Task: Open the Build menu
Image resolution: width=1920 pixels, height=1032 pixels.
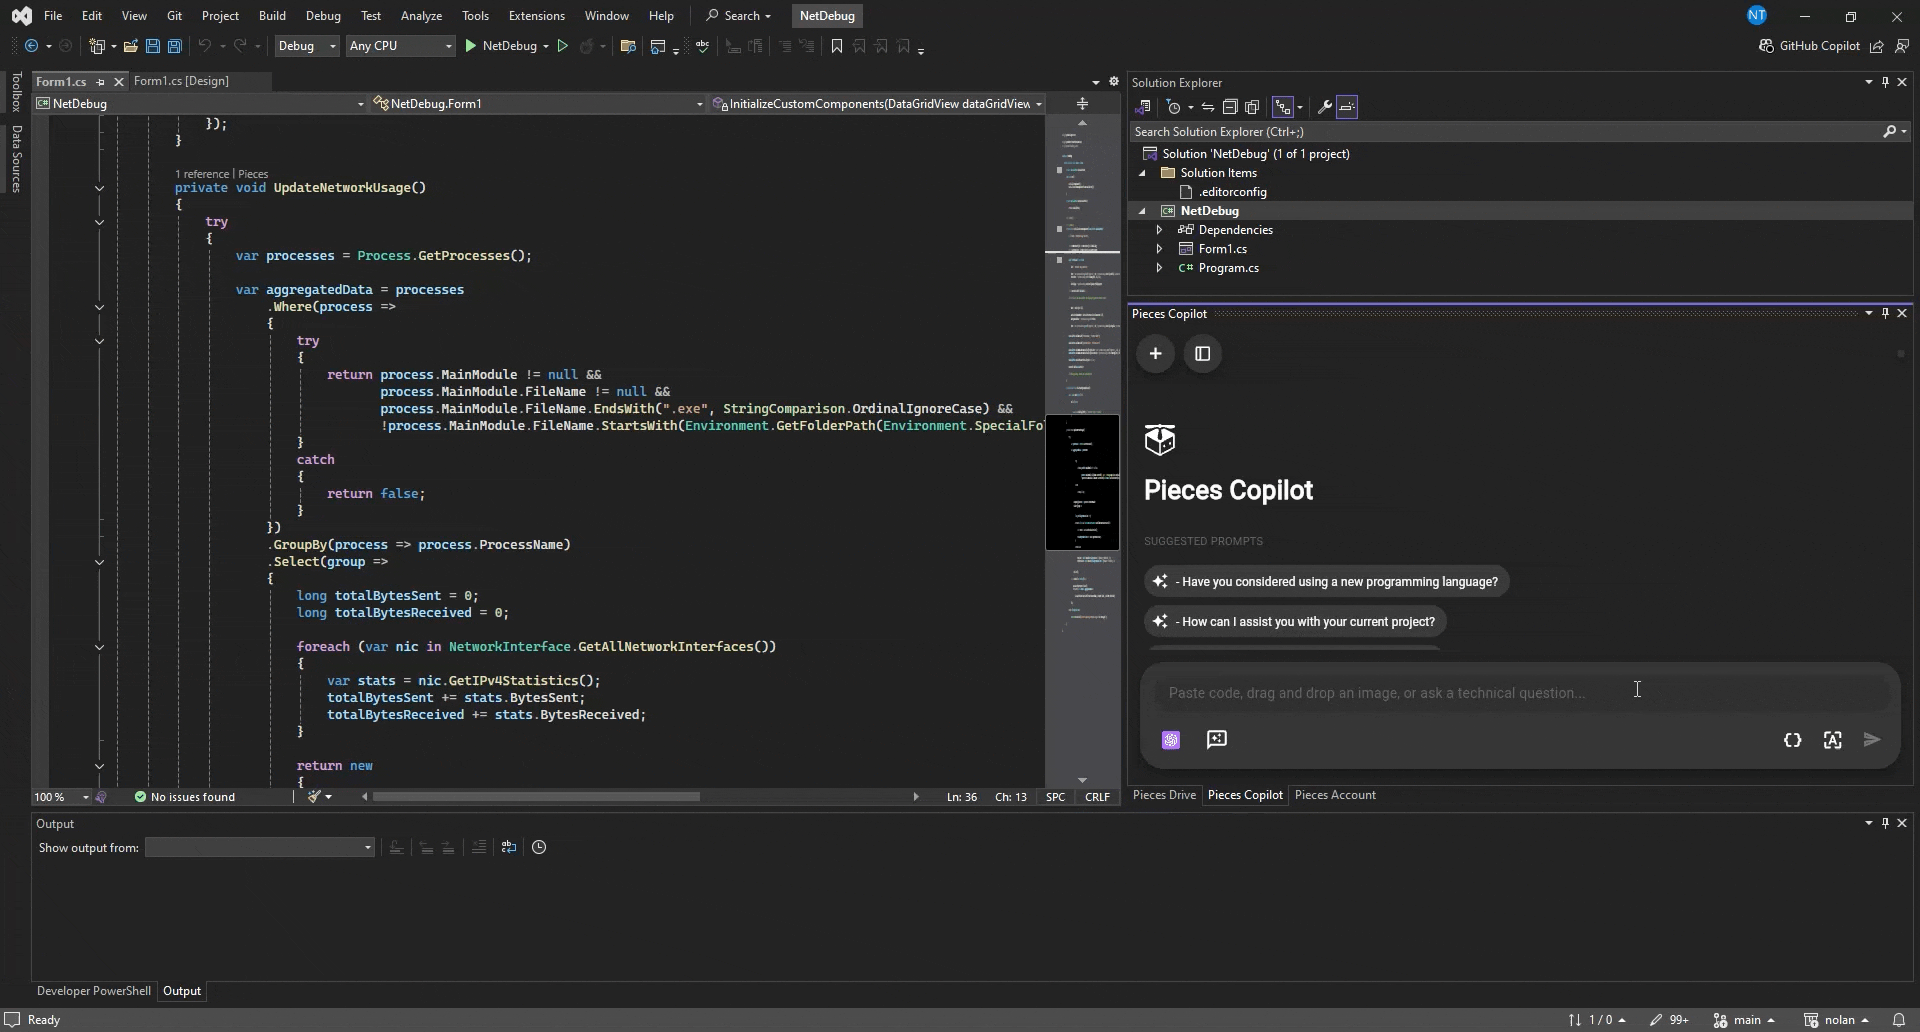Action: (272, 16)
